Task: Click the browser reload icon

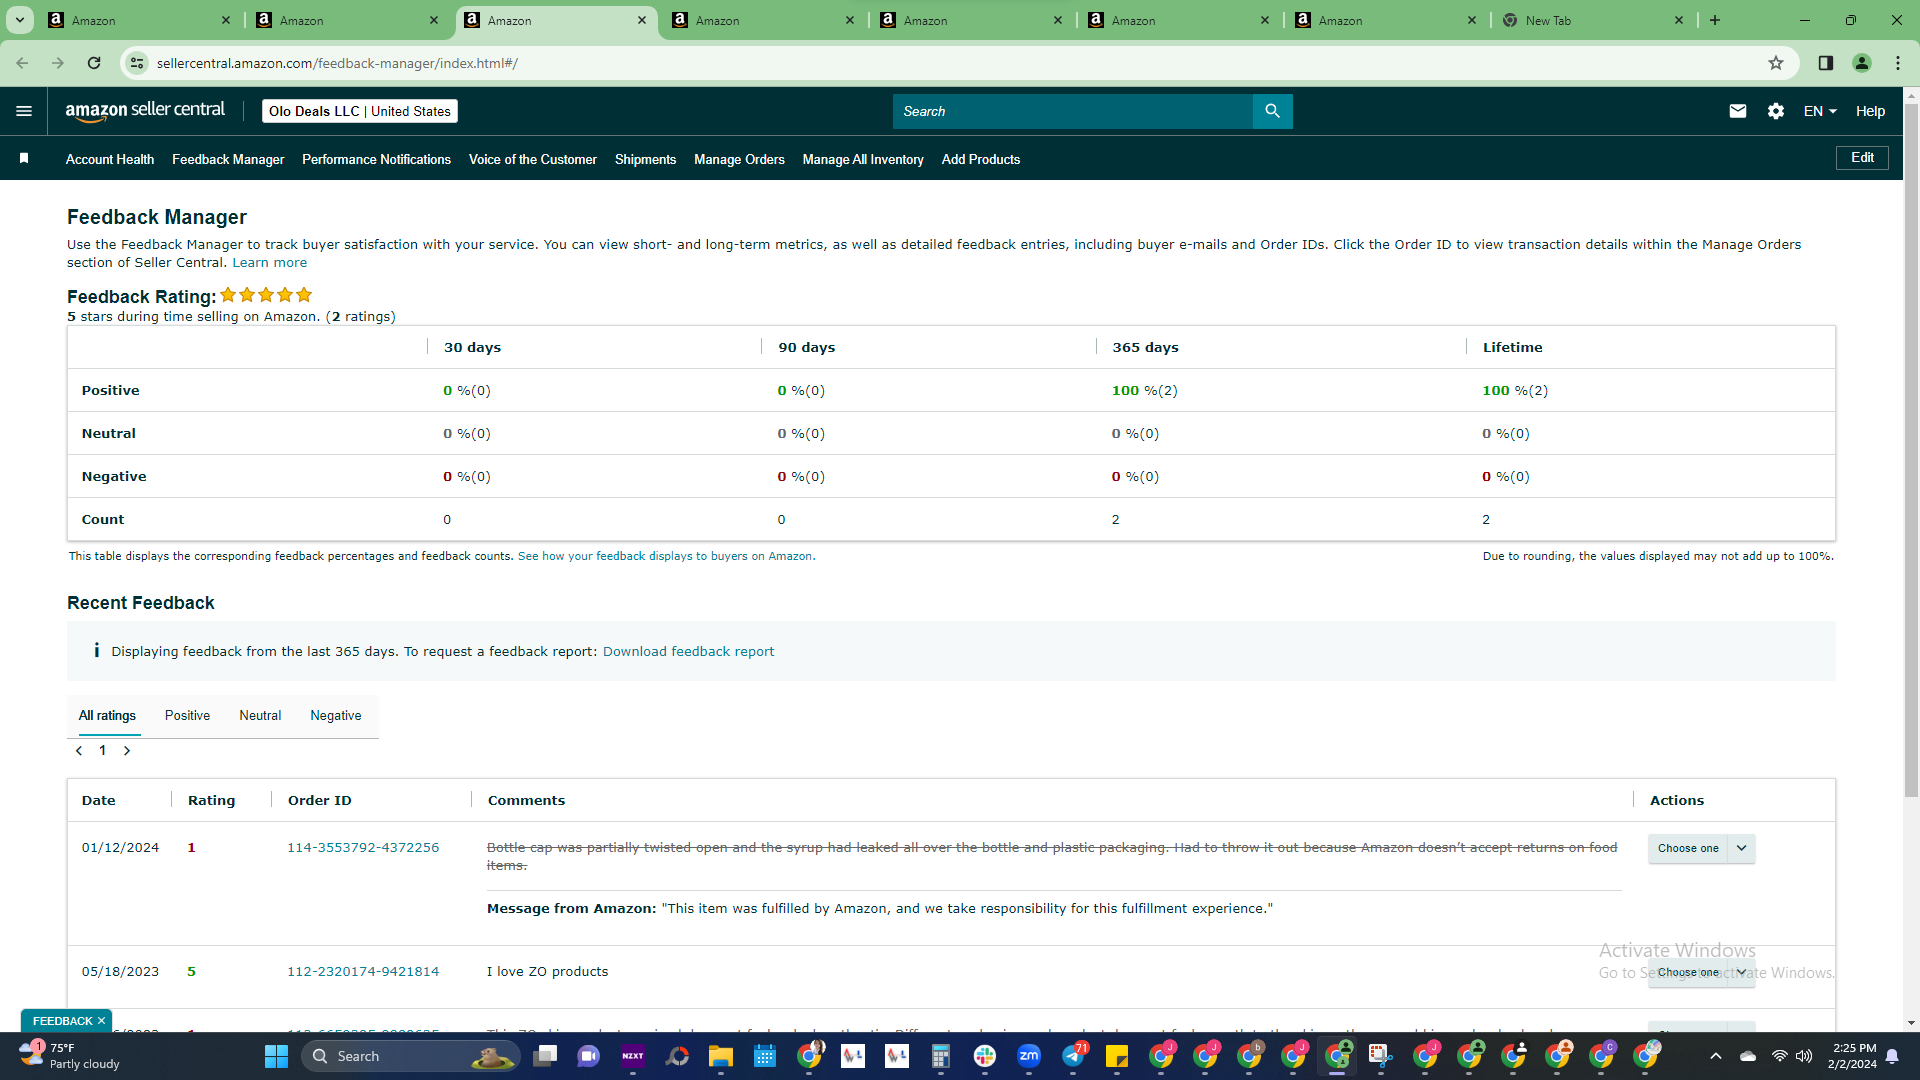Action: click(94, 63)
